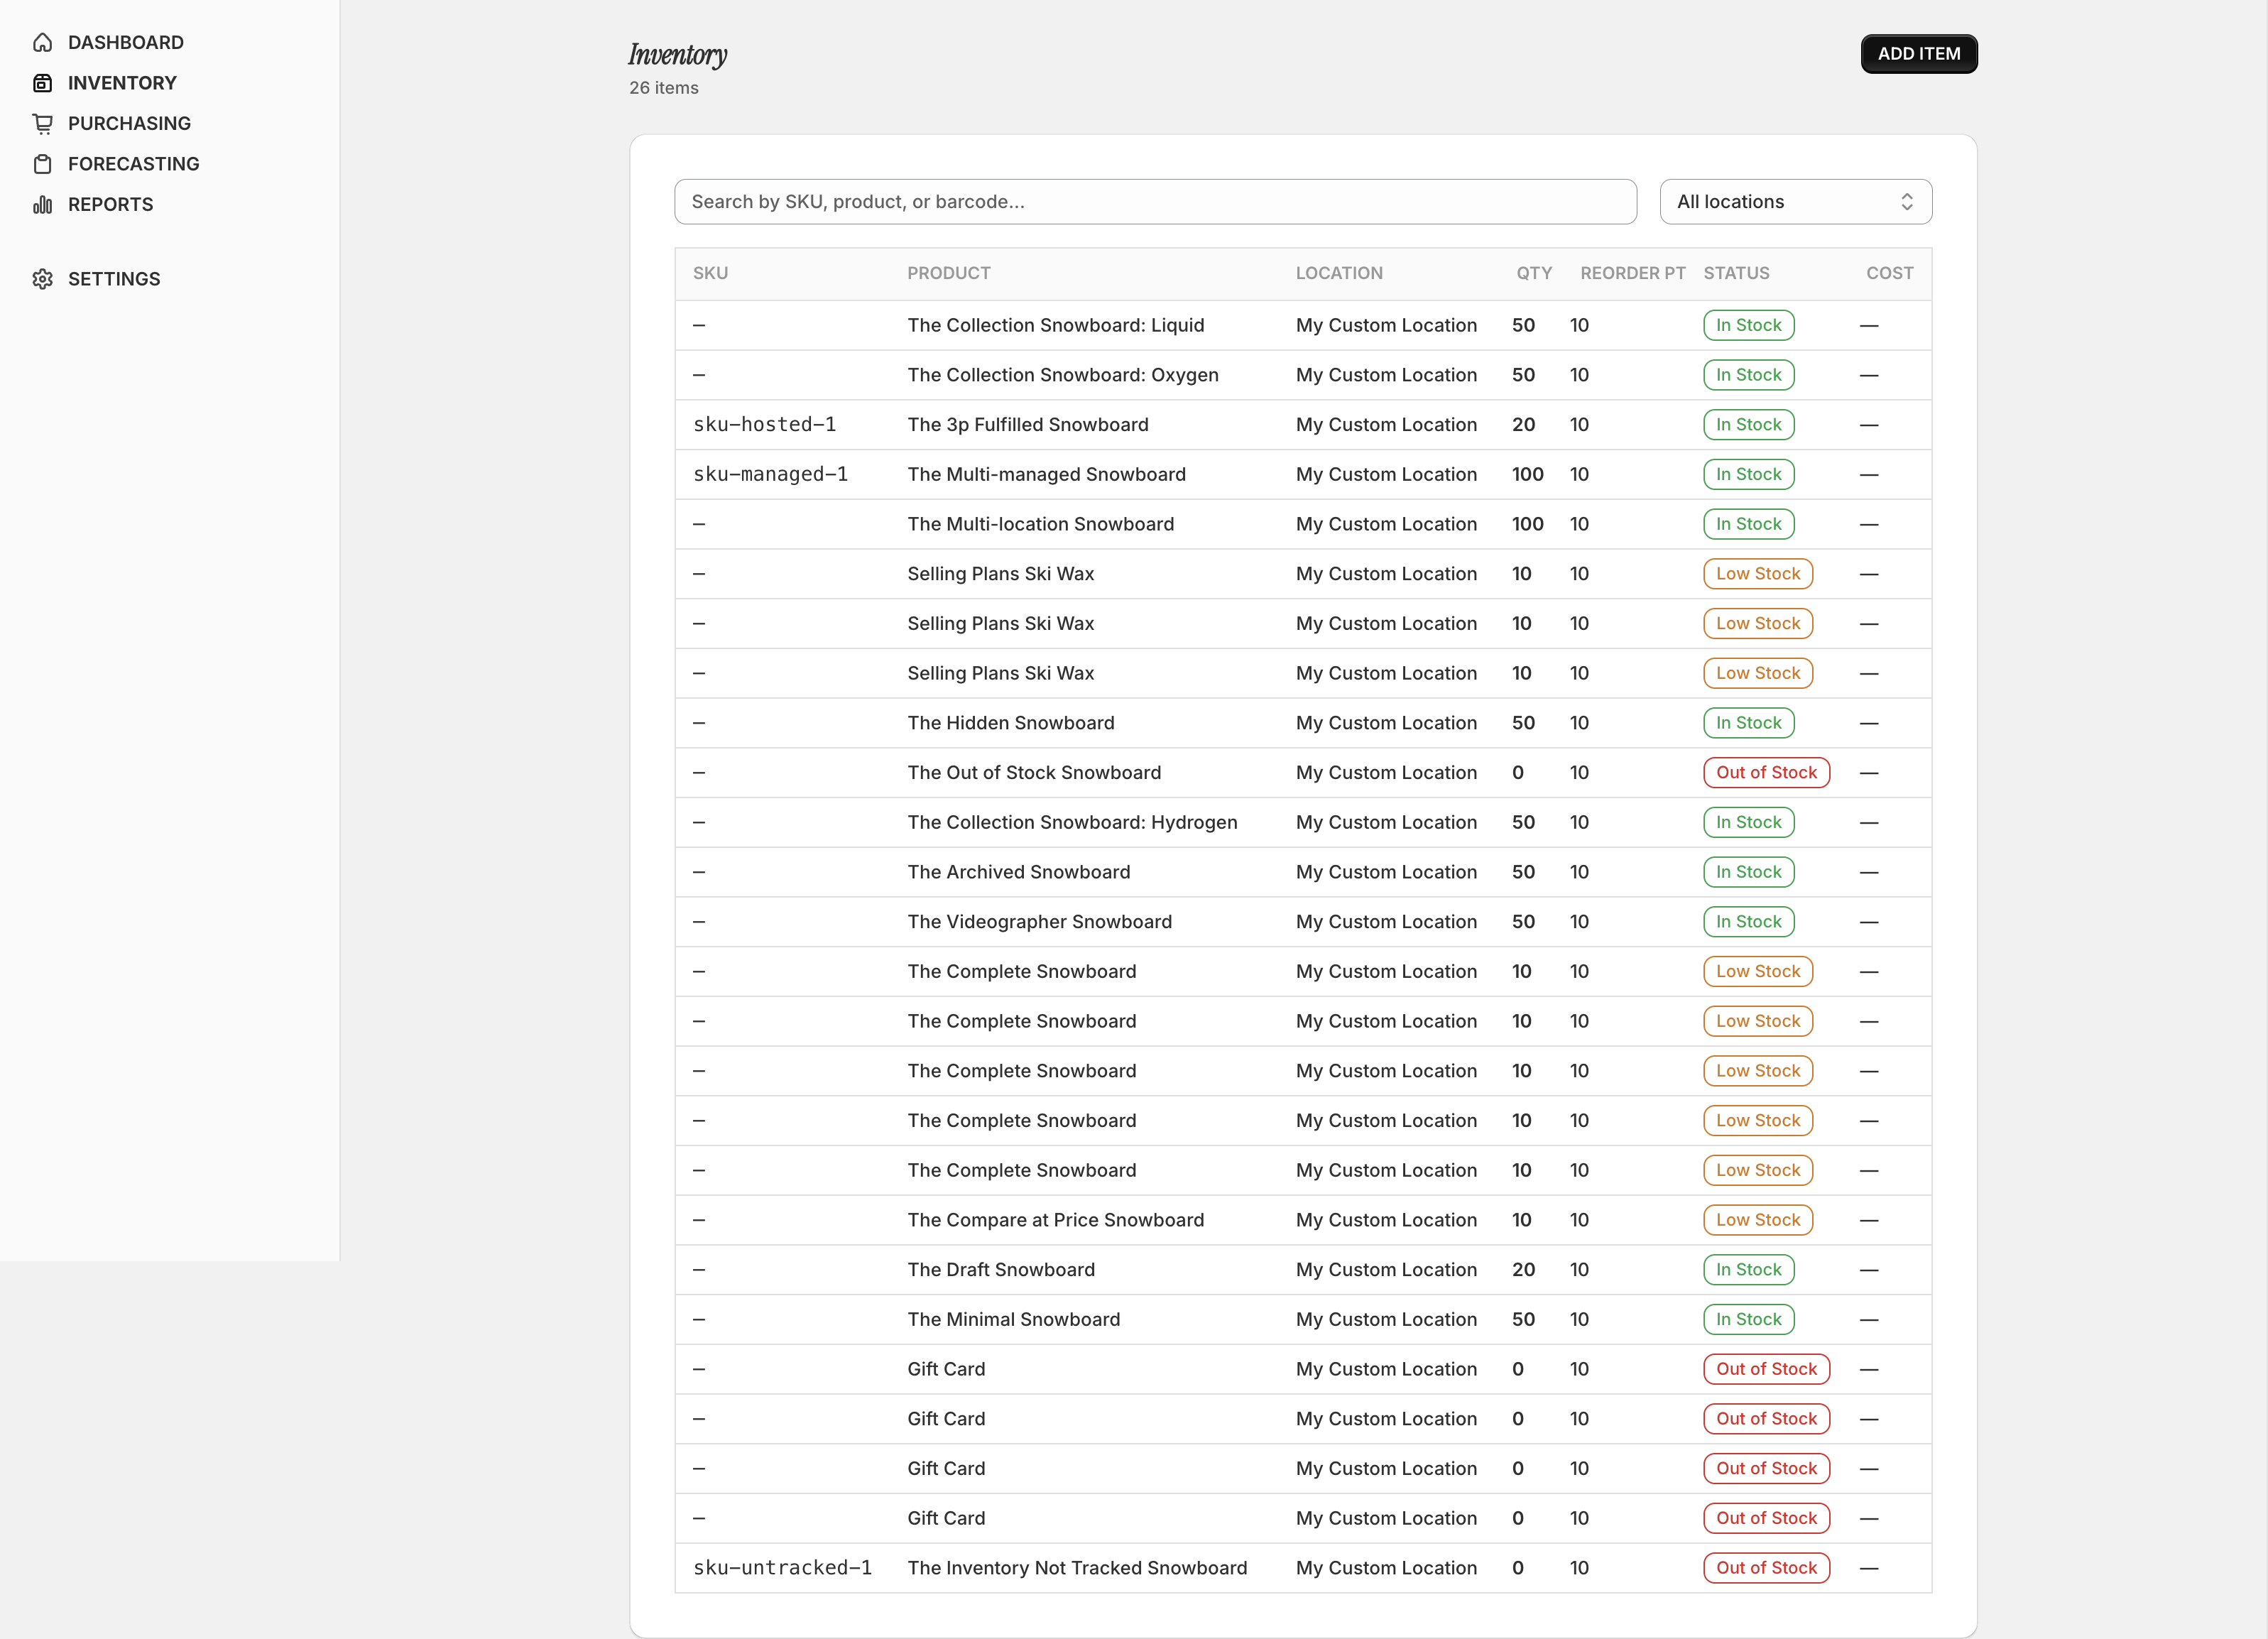Click the QTY column header
Screen dimensions: 2268x1639
click(x=1534, y=273)
